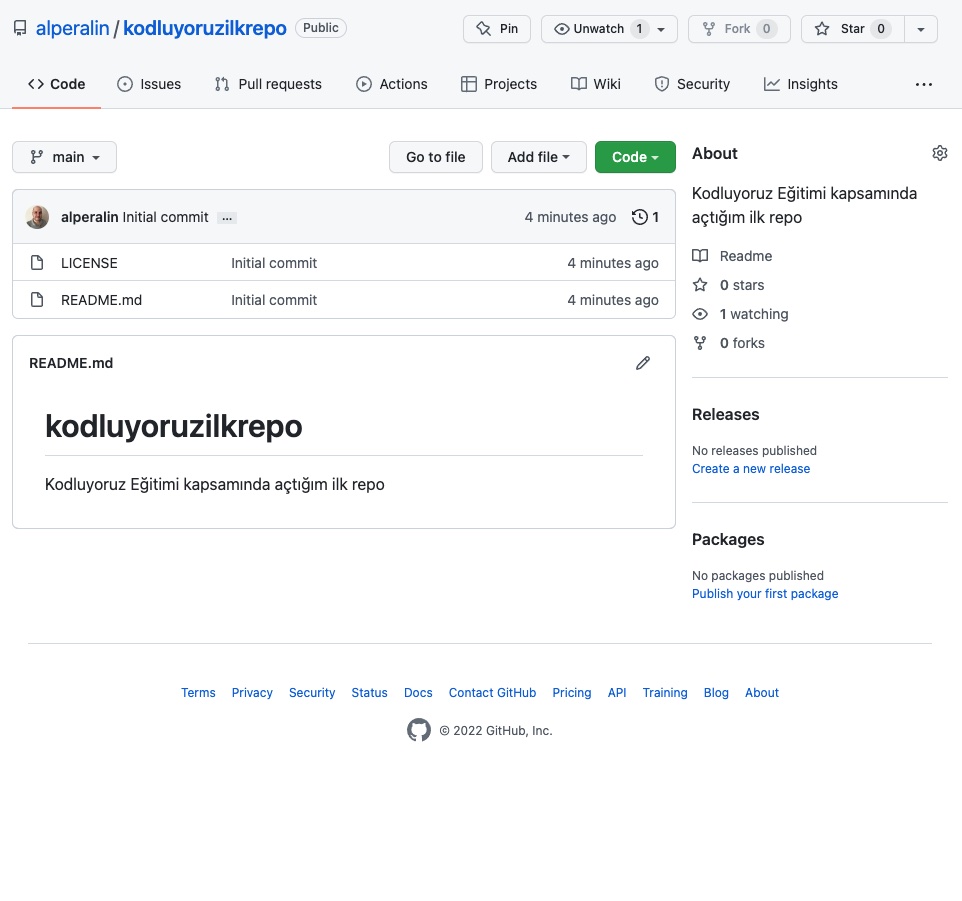Screen dimensions: 962x901
Task: Open the three-dot overflow menu in nav bar
Action: 923,85
